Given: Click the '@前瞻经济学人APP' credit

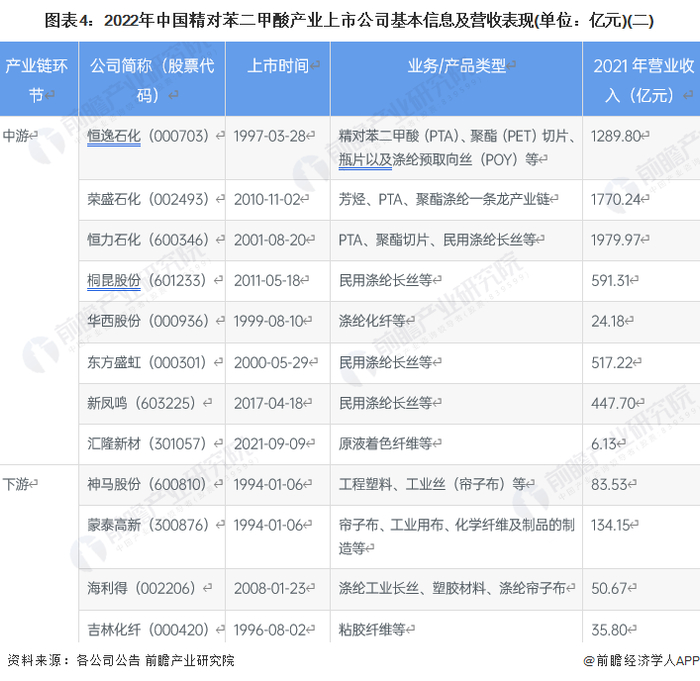Looking at the screenshot, I should (641, 660).
